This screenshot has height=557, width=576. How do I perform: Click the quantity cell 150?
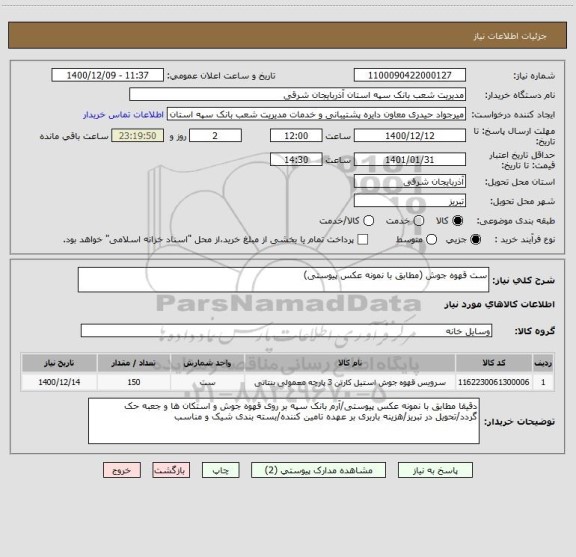[134, 382]
